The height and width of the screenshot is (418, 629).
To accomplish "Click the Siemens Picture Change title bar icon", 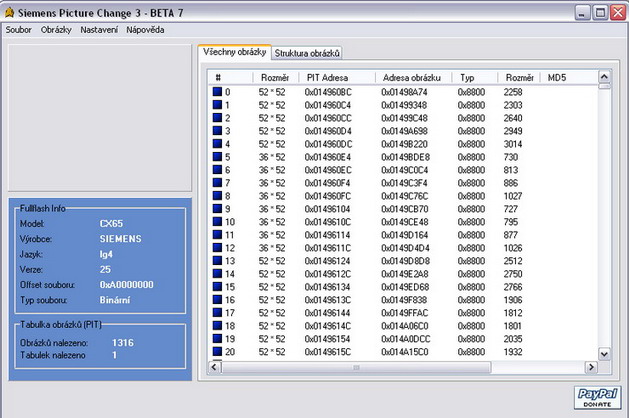I will point(9,13).
